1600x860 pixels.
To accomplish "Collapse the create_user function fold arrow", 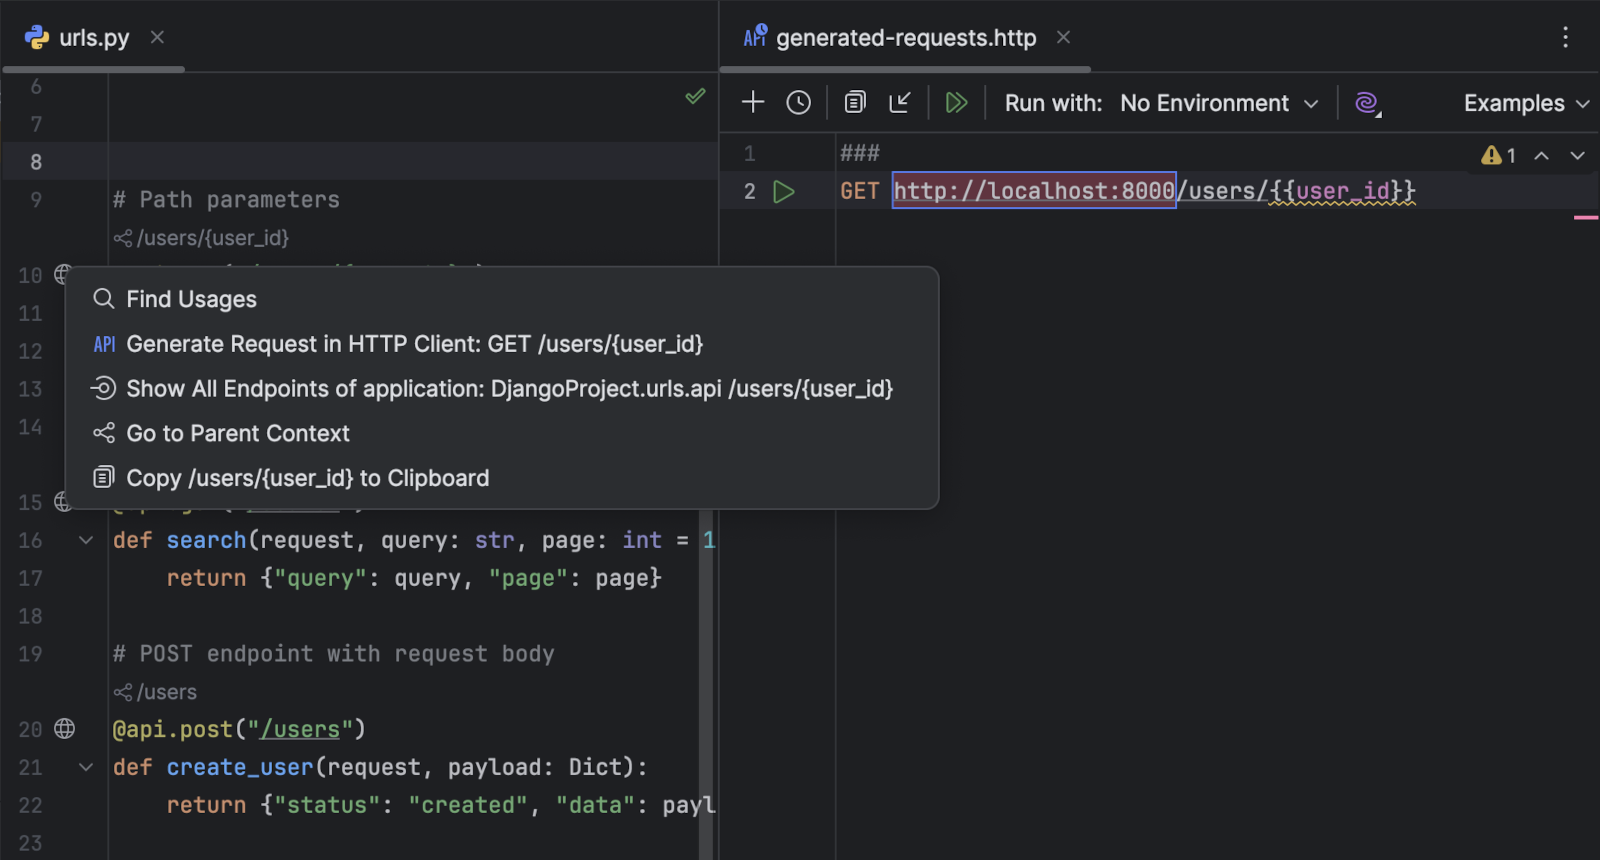I will pyautogui.click(x=86, y=767).
